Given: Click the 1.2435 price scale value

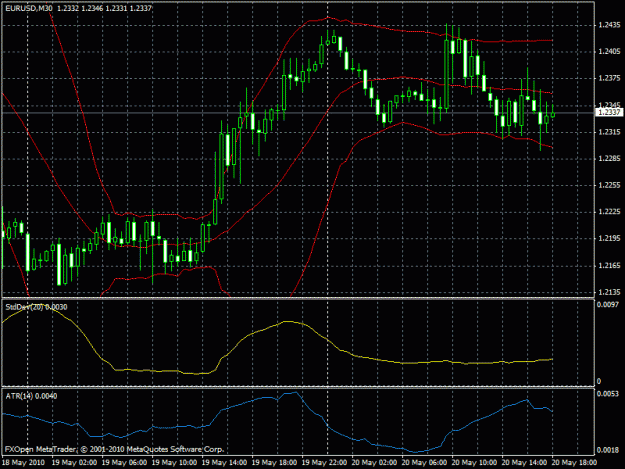Looking at the screenshot, I should click(x=609, y=25).
